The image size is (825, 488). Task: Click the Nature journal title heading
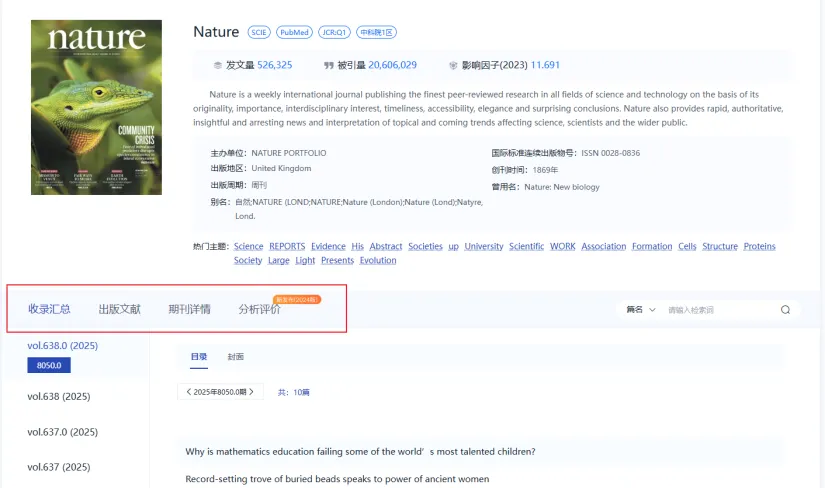216,32
